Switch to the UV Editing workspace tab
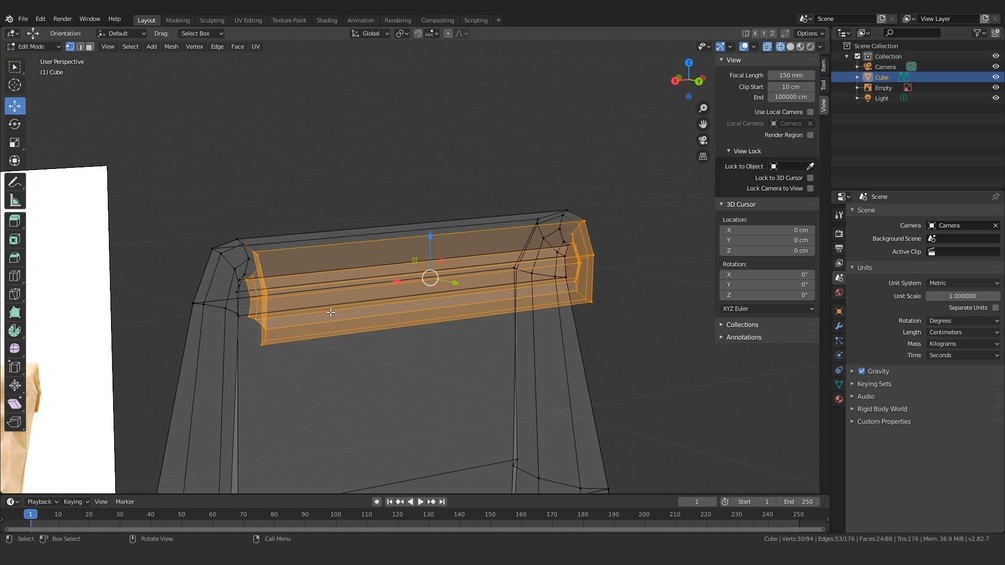The image size is (1005, 565). pyautogui.click(x=248, y=20)
